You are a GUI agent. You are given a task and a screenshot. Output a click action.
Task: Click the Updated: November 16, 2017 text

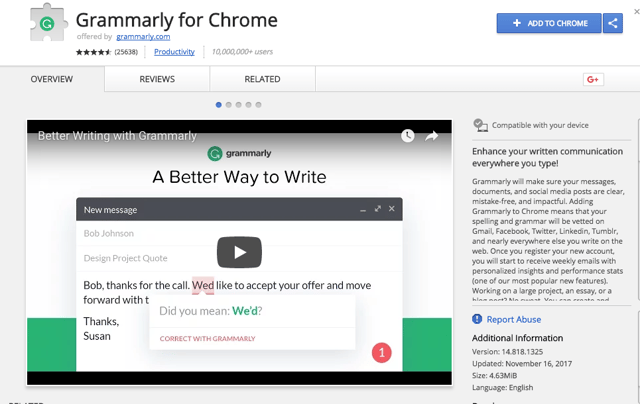click(522, 364)
